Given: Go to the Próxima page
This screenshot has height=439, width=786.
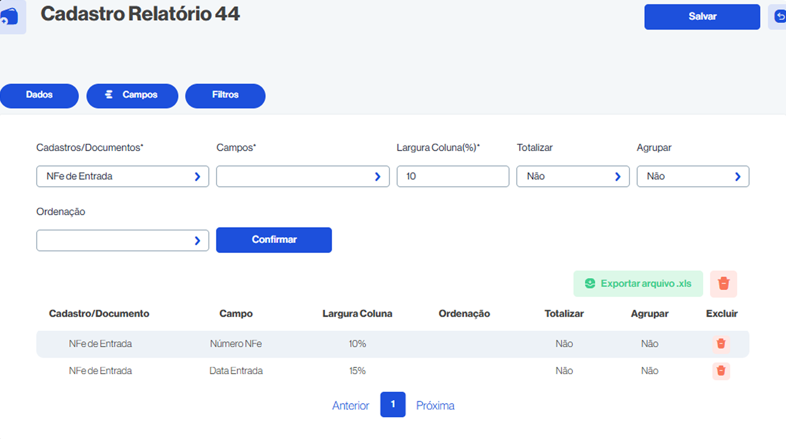Looking at the screenshot, I should [435, 406].
